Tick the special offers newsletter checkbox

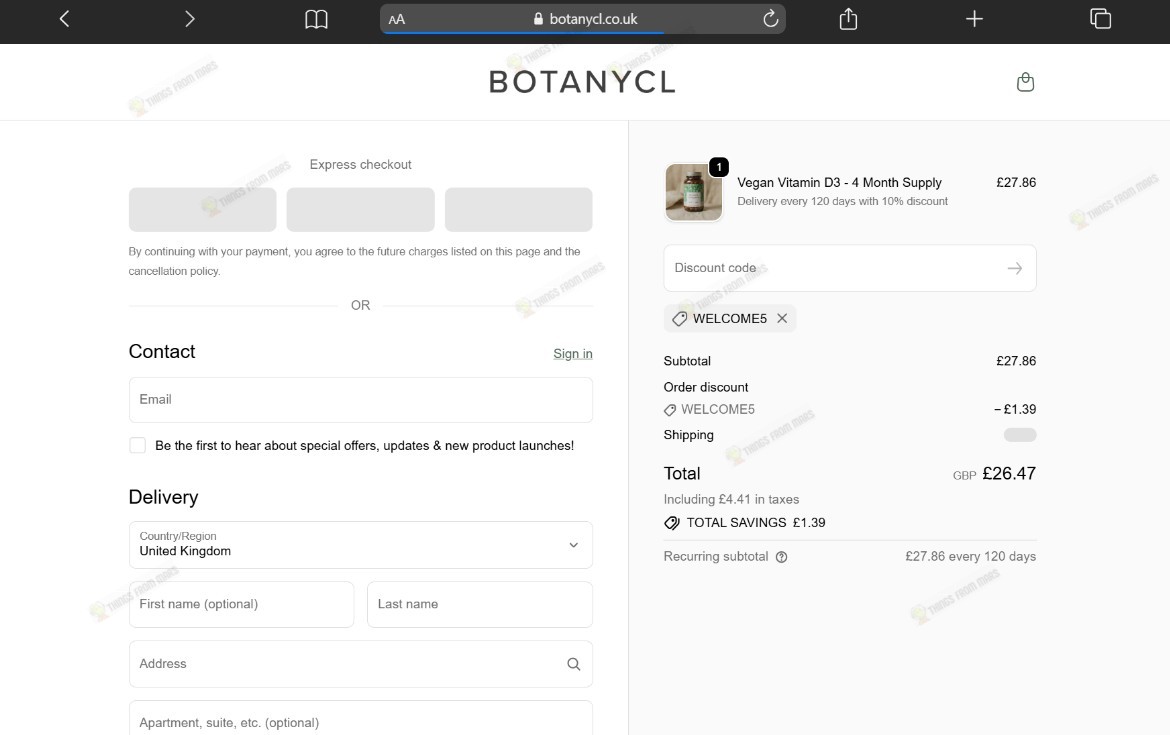(137, 445)
